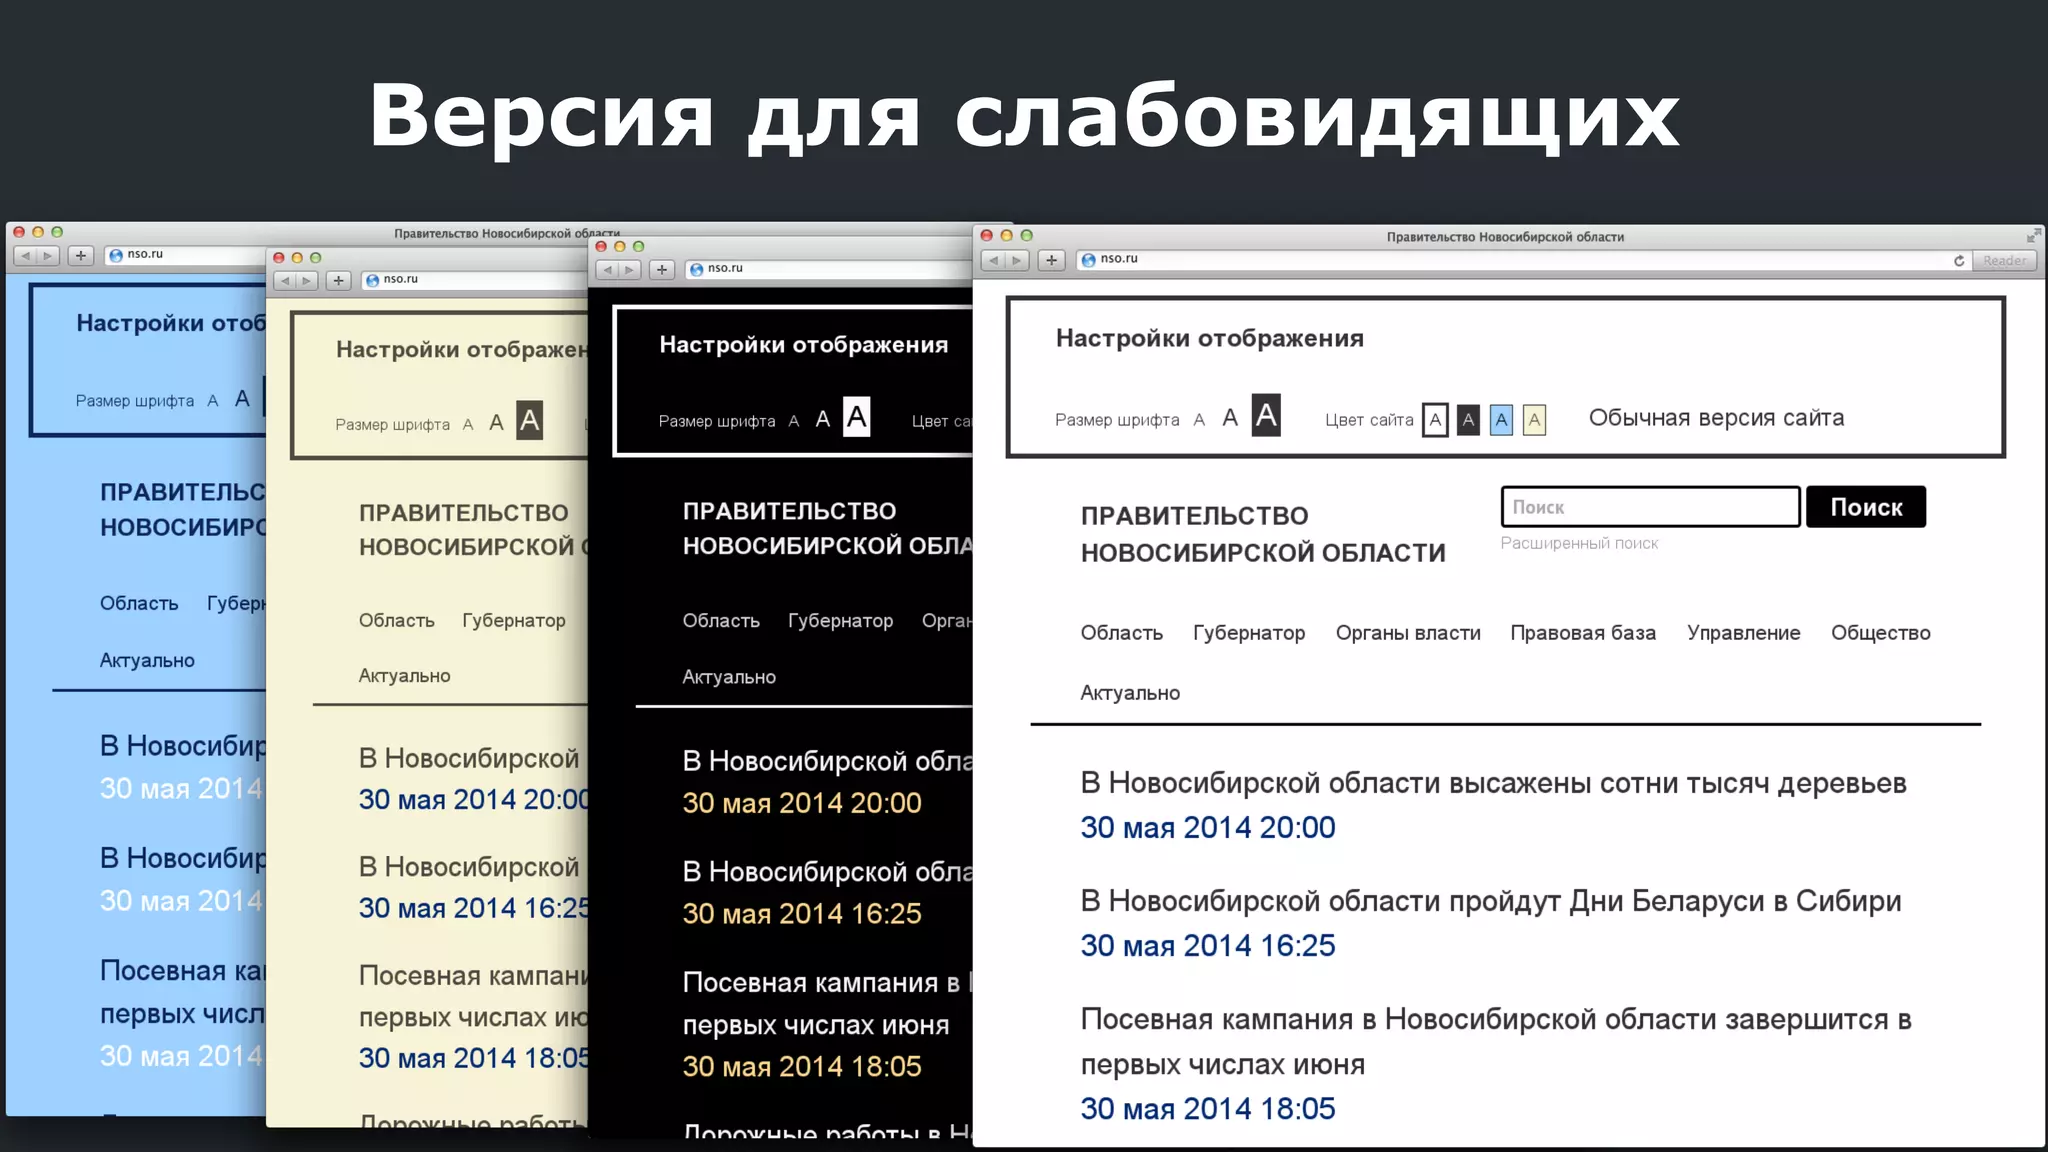The width and height of the screenshot is (2048, 1152).
Task: Click date '30 мая 2014 20:00' in white window
Action: pyautogui.click(x=1208, y=828)
